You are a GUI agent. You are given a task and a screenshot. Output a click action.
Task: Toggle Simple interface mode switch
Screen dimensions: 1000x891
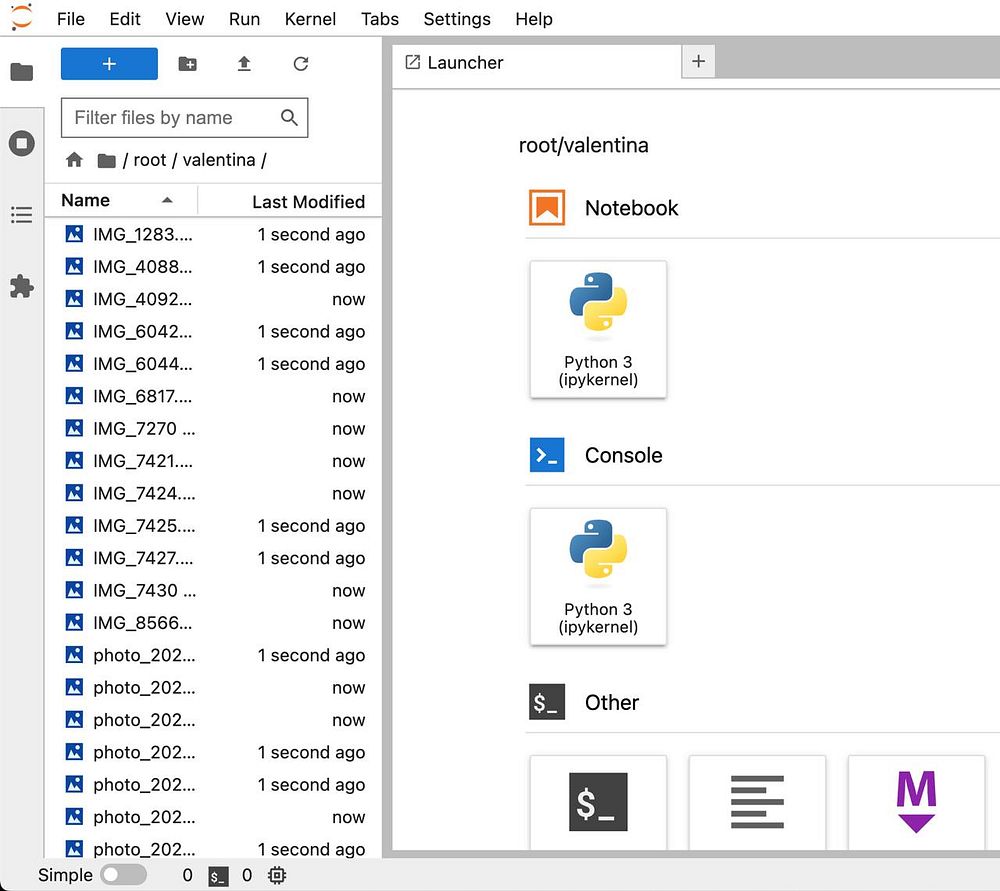tap(123, 874)
